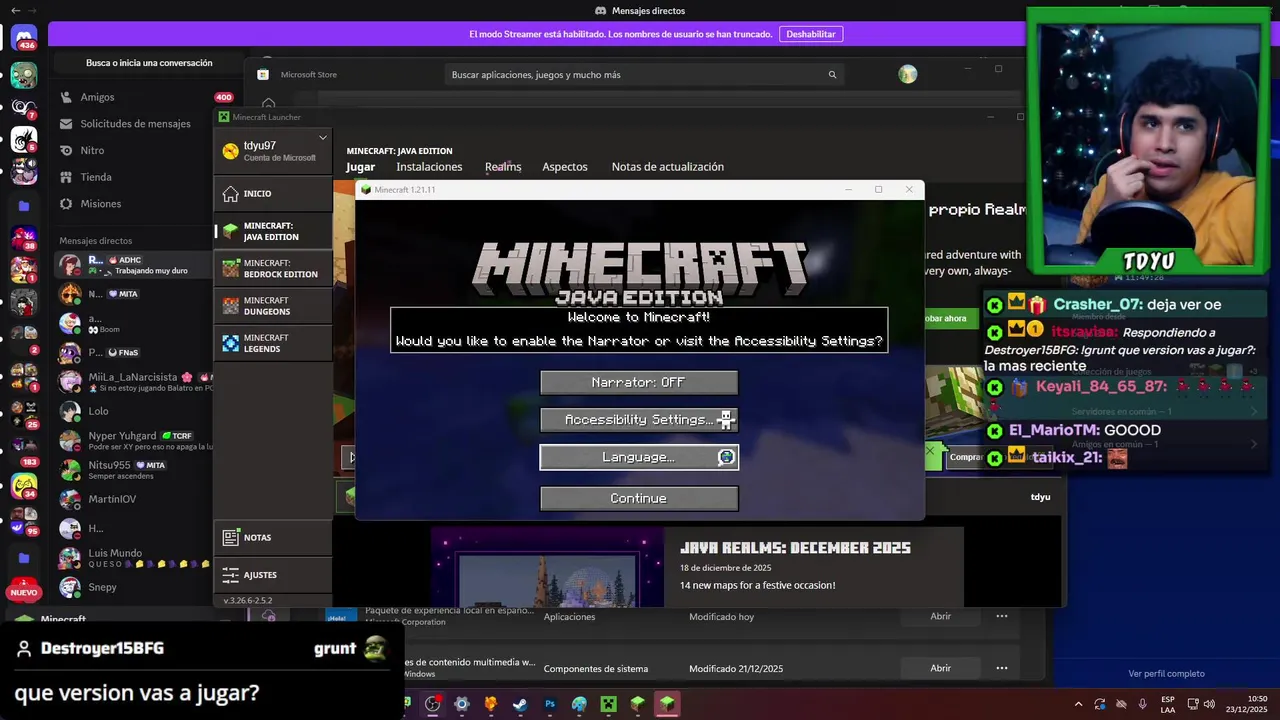Screen dimensions: 1280x720
Task: Open OBS Studio from the taskbar
Action: pos(432,704)
